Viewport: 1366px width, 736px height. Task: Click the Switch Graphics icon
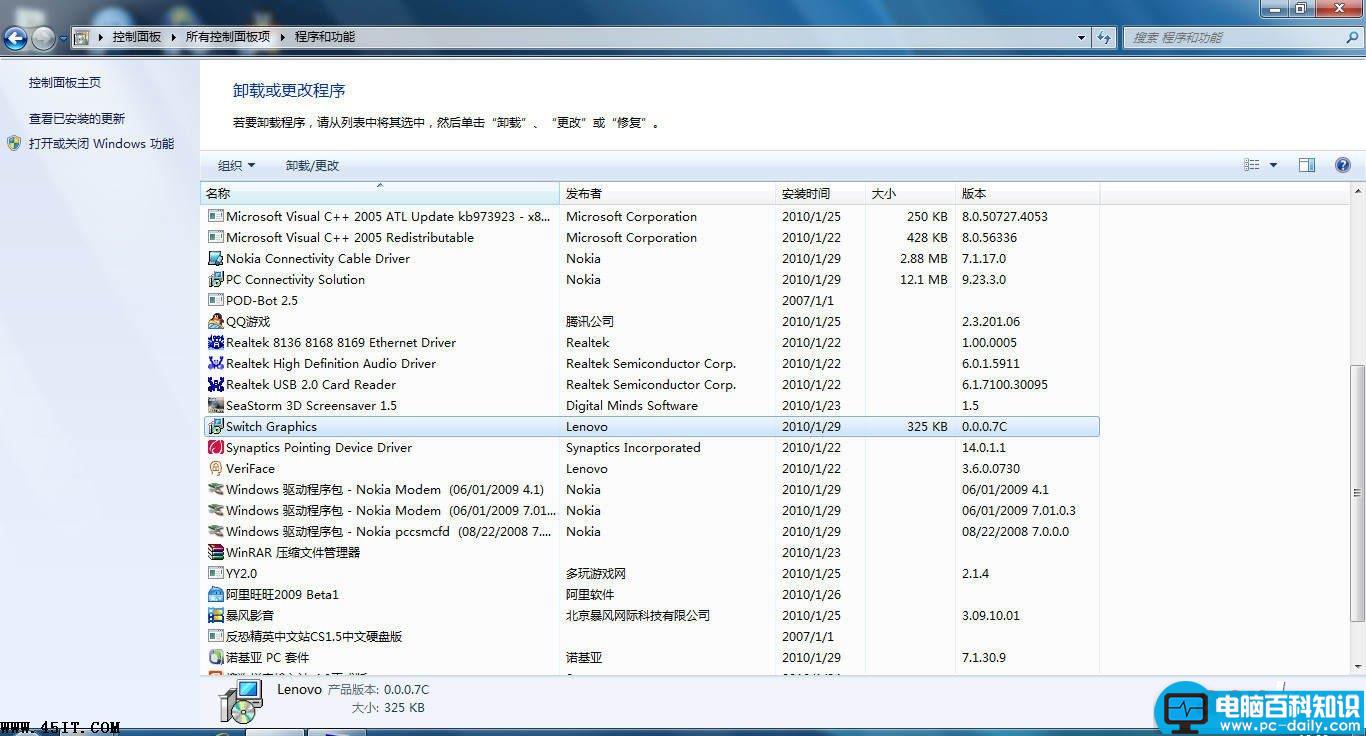[x=216, y=426]
